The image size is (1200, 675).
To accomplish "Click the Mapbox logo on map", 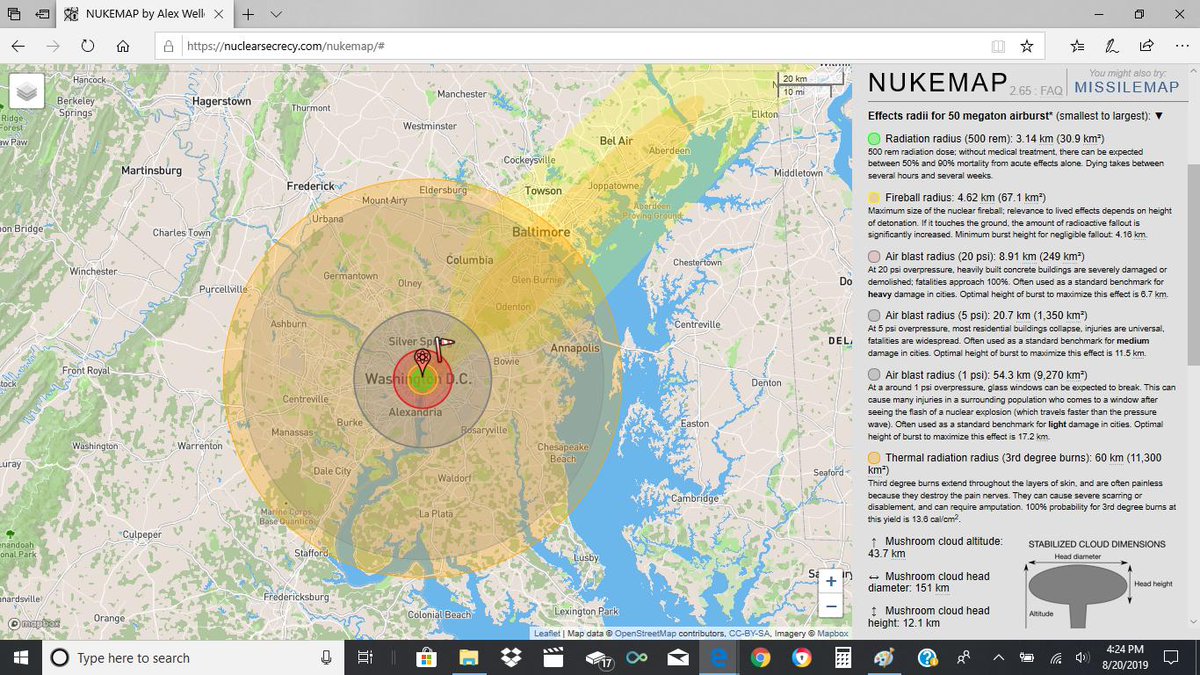I will coord(34,622).
